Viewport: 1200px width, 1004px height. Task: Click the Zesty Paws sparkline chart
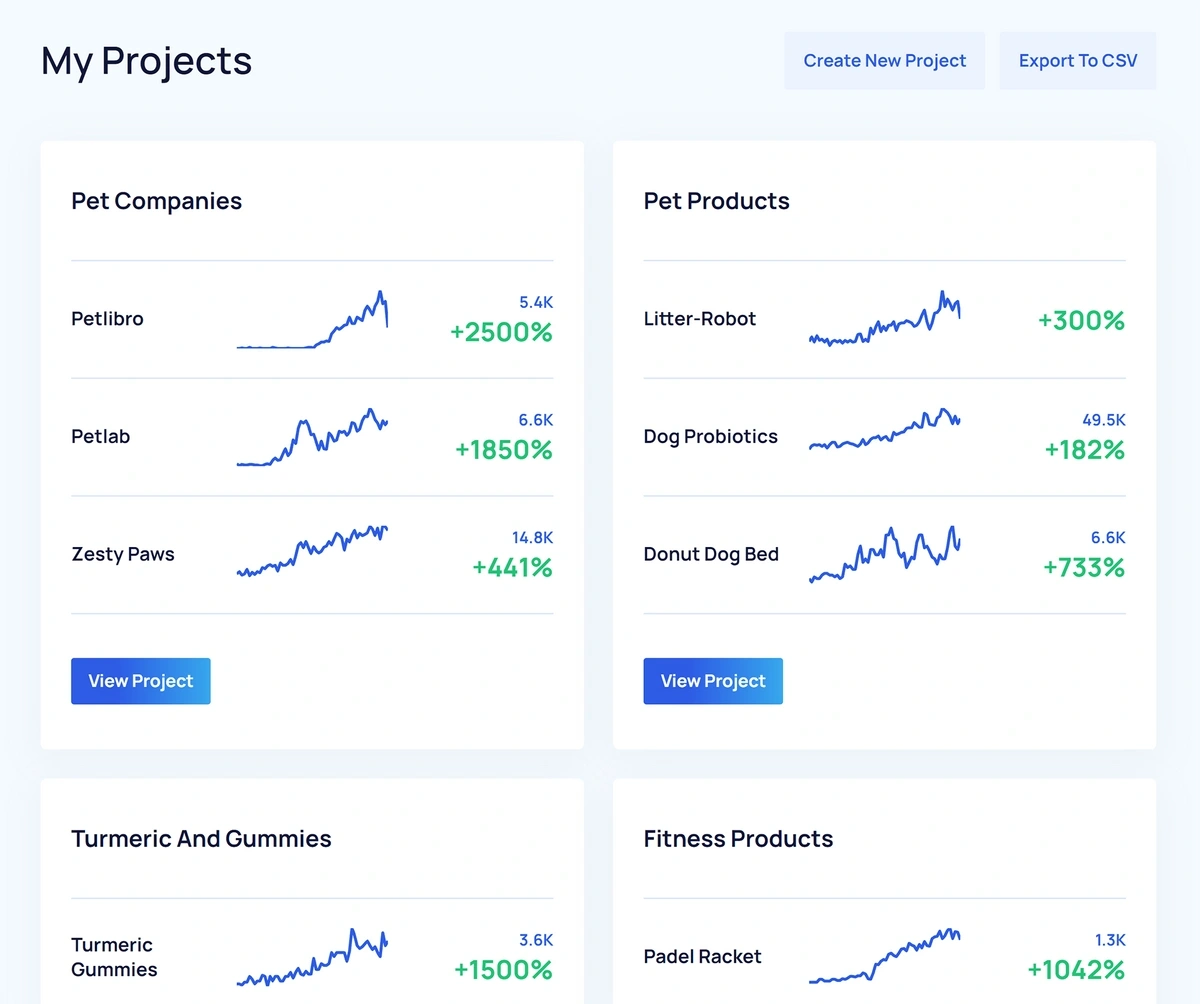point(312,551)
